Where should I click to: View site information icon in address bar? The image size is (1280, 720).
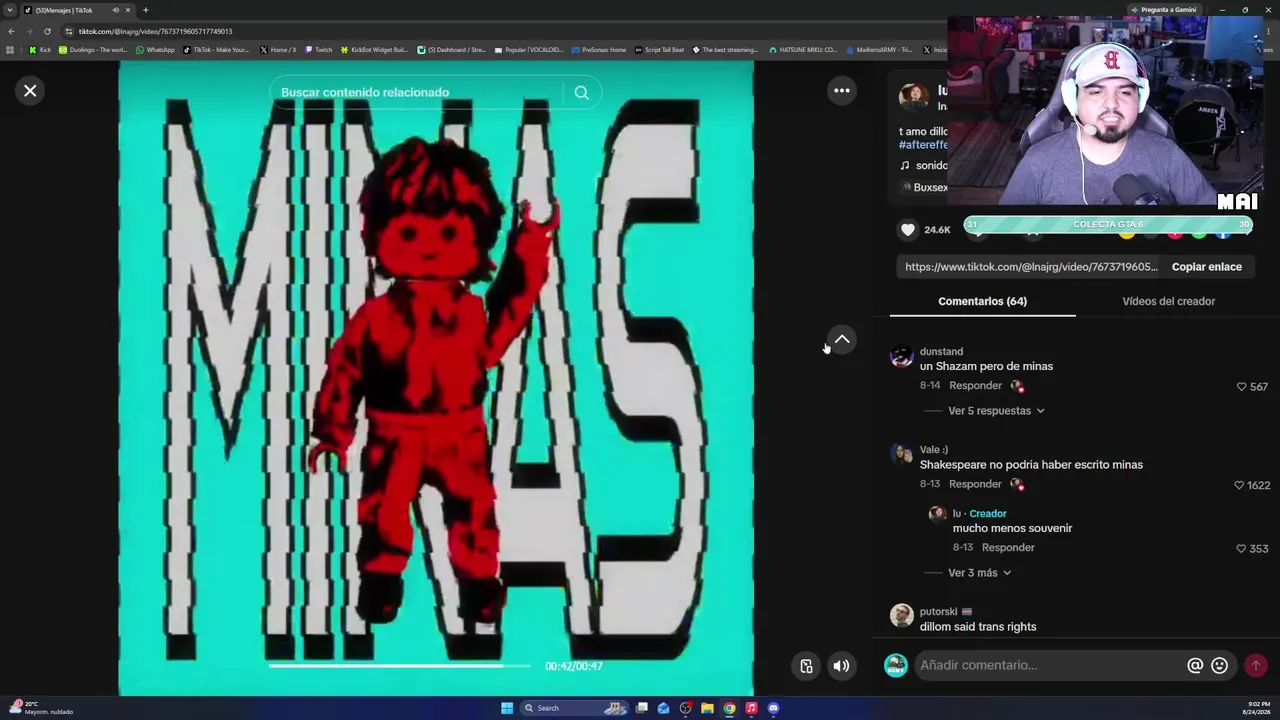(68, 31)
